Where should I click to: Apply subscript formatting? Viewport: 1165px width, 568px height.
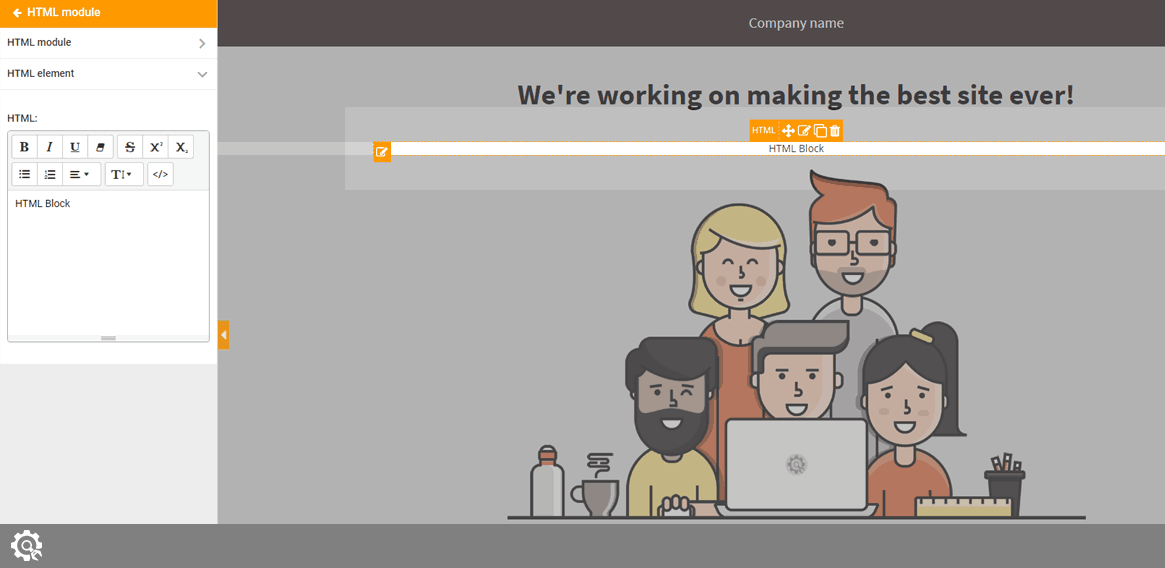click(x=181, y=147)
